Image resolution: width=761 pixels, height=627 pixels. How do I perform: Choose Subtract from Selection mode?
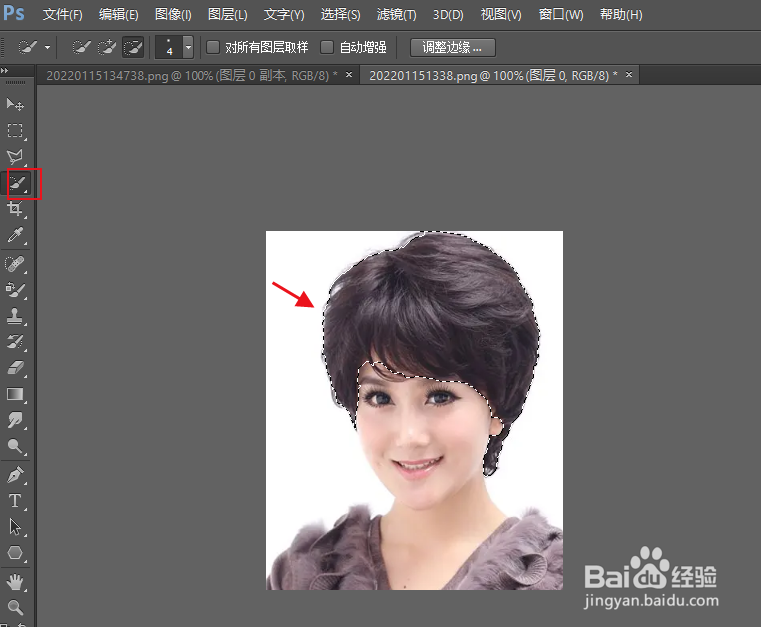(133, 47)
